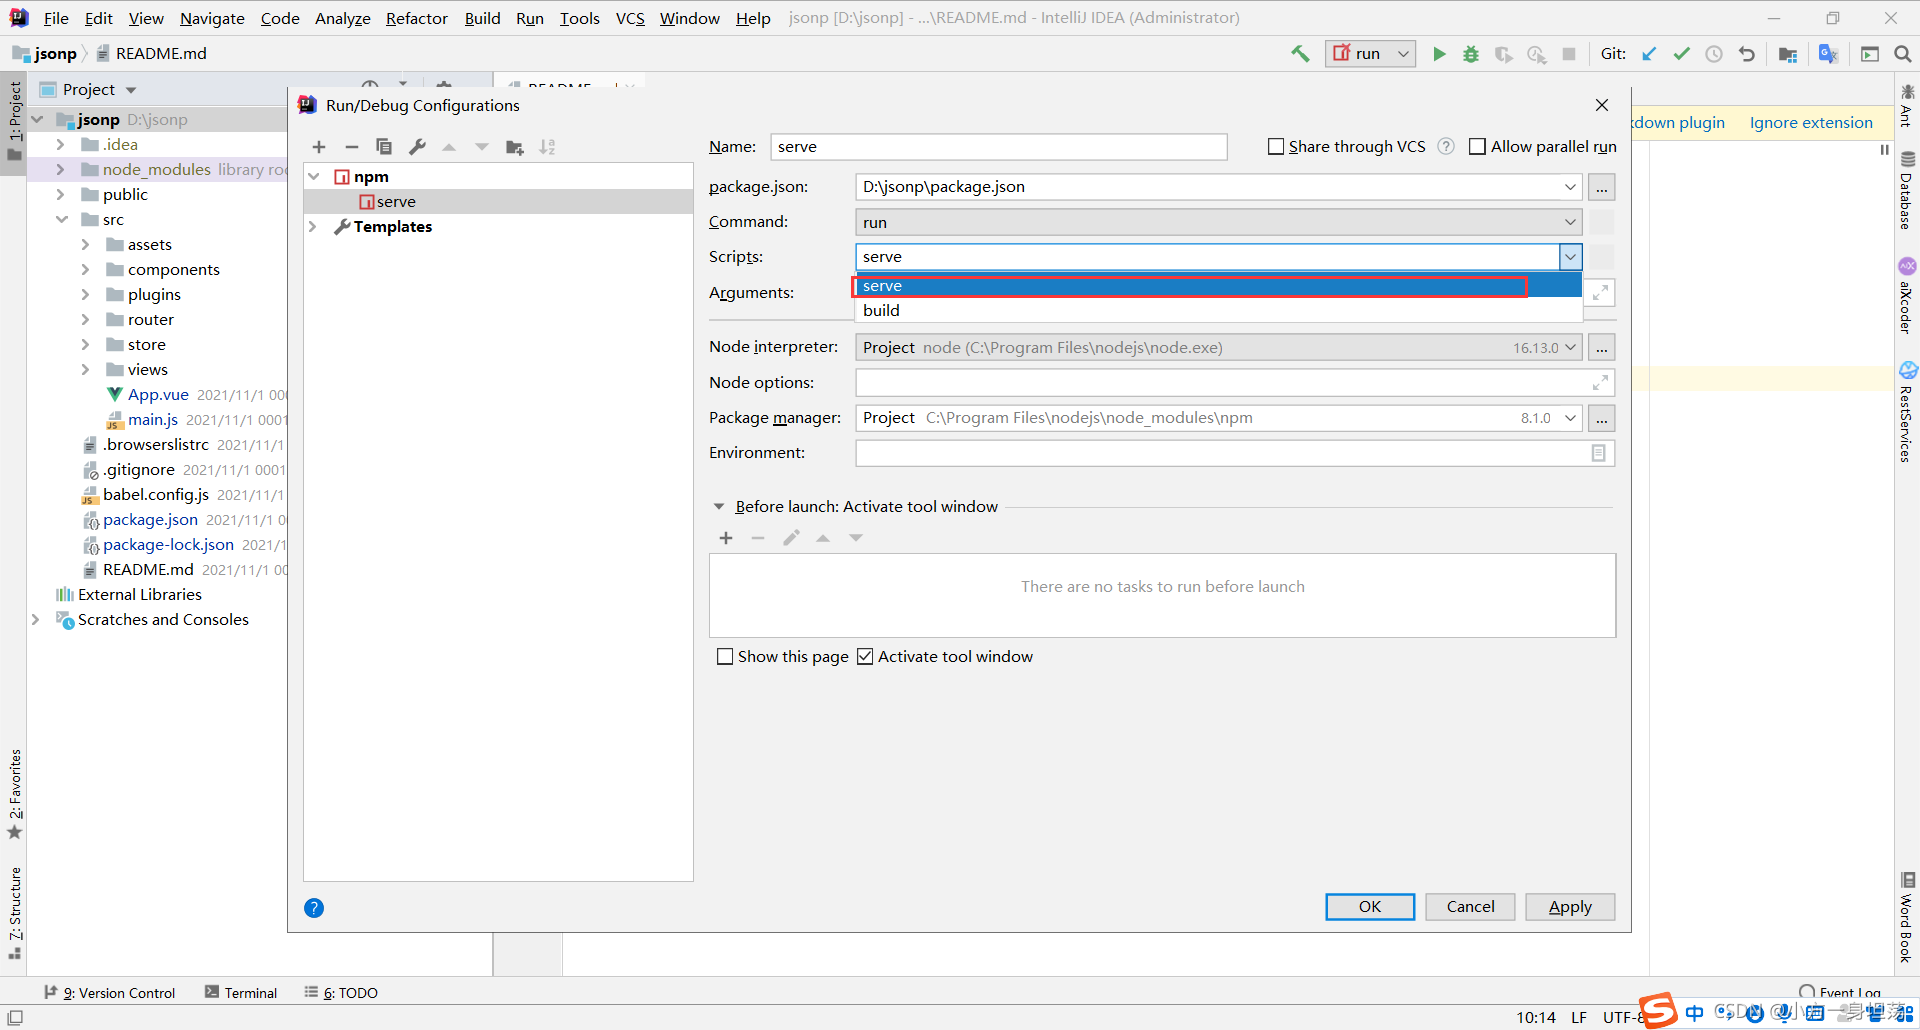Collapse the Before launch section
This screenshot has width=1920, height=1030.
pos(718,507)
